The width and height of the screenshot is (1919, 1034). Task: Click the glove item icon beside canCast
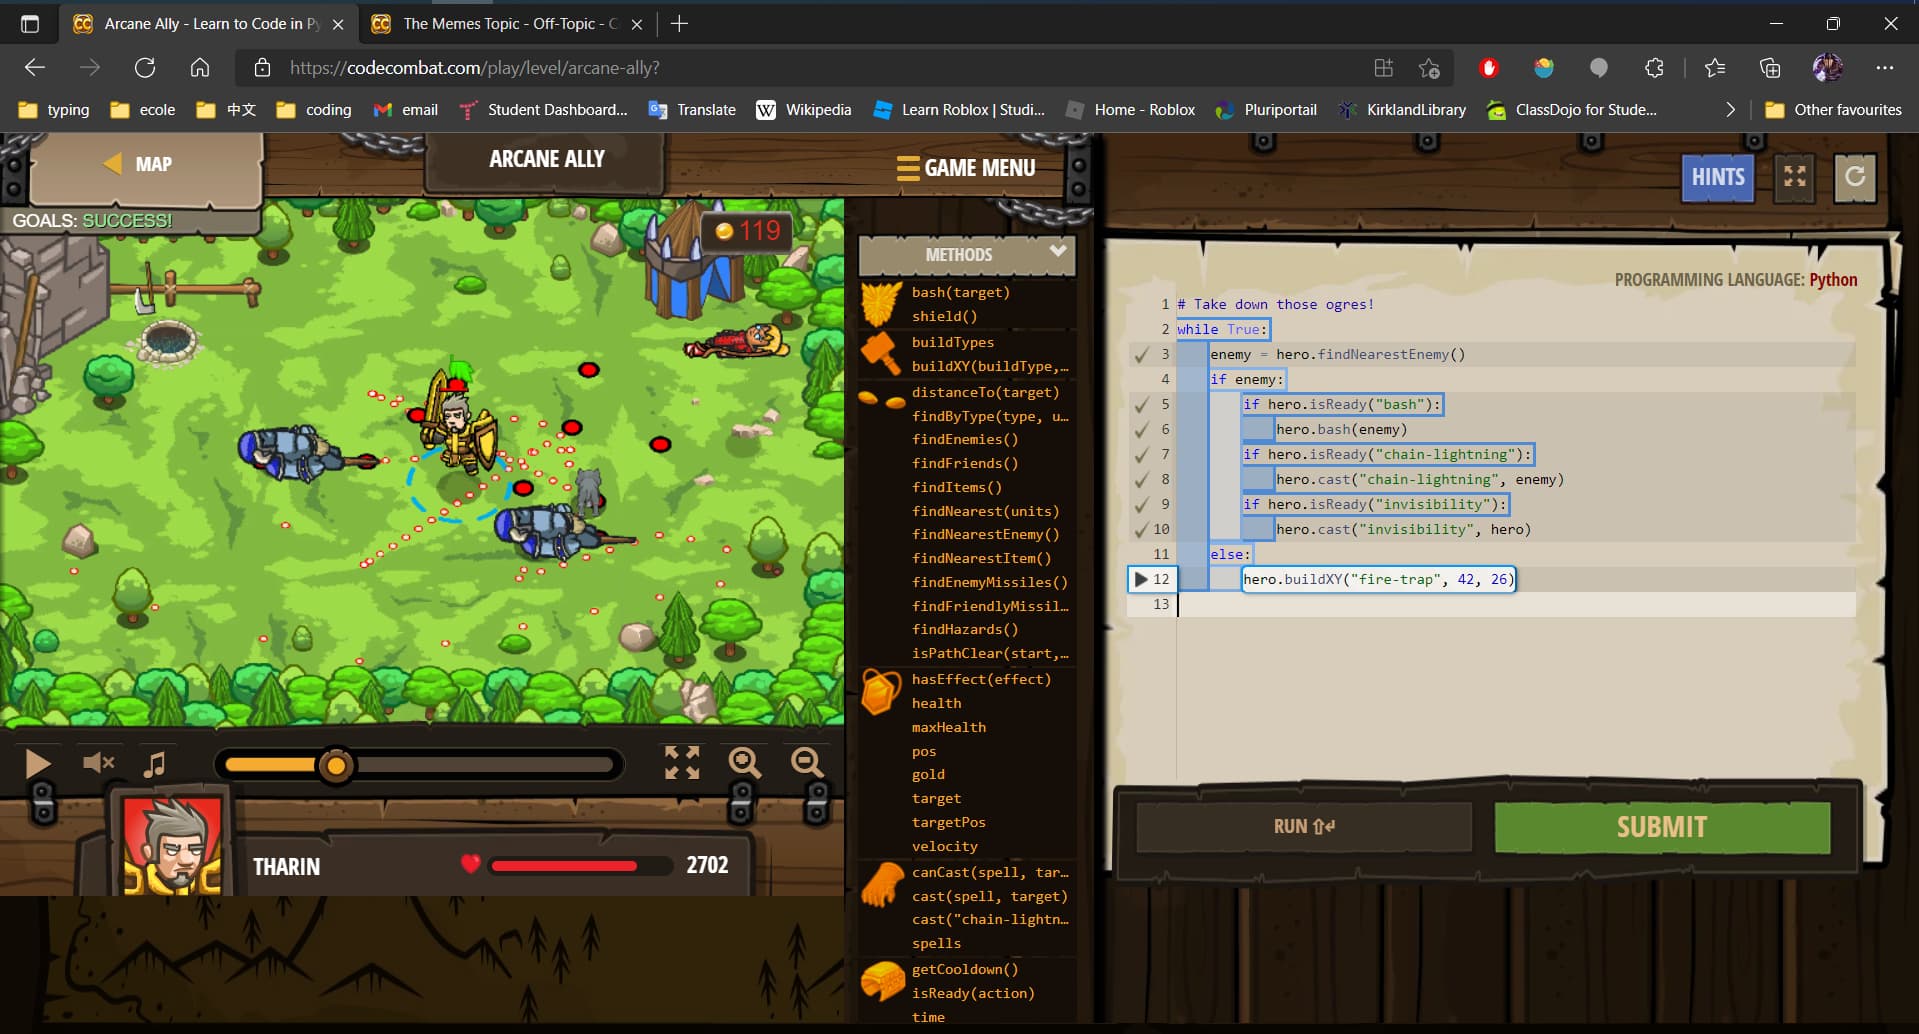[x=881, y=885]
